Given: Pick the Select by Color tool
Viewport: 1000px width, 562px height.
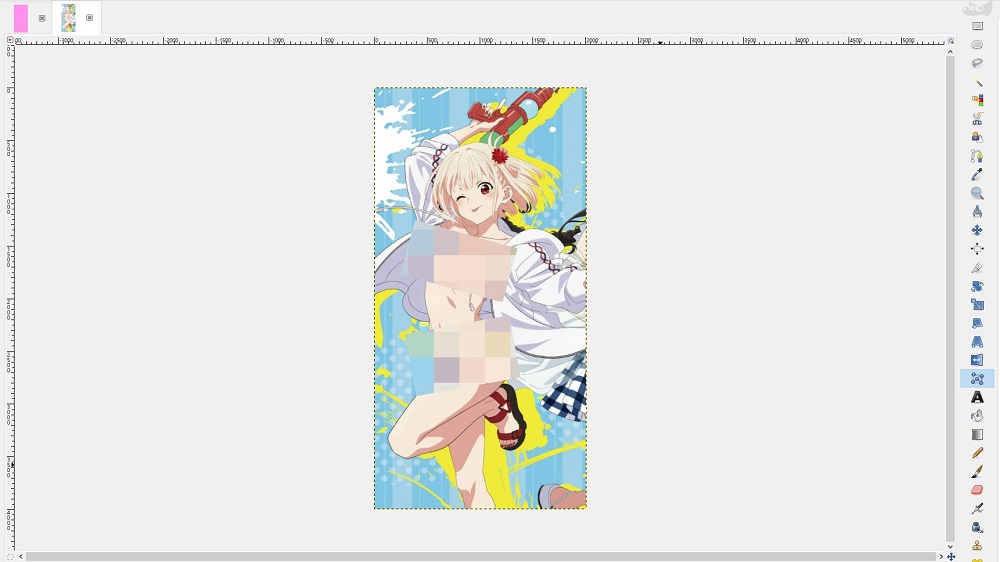Looking at the screenshot, I should 977,100.
